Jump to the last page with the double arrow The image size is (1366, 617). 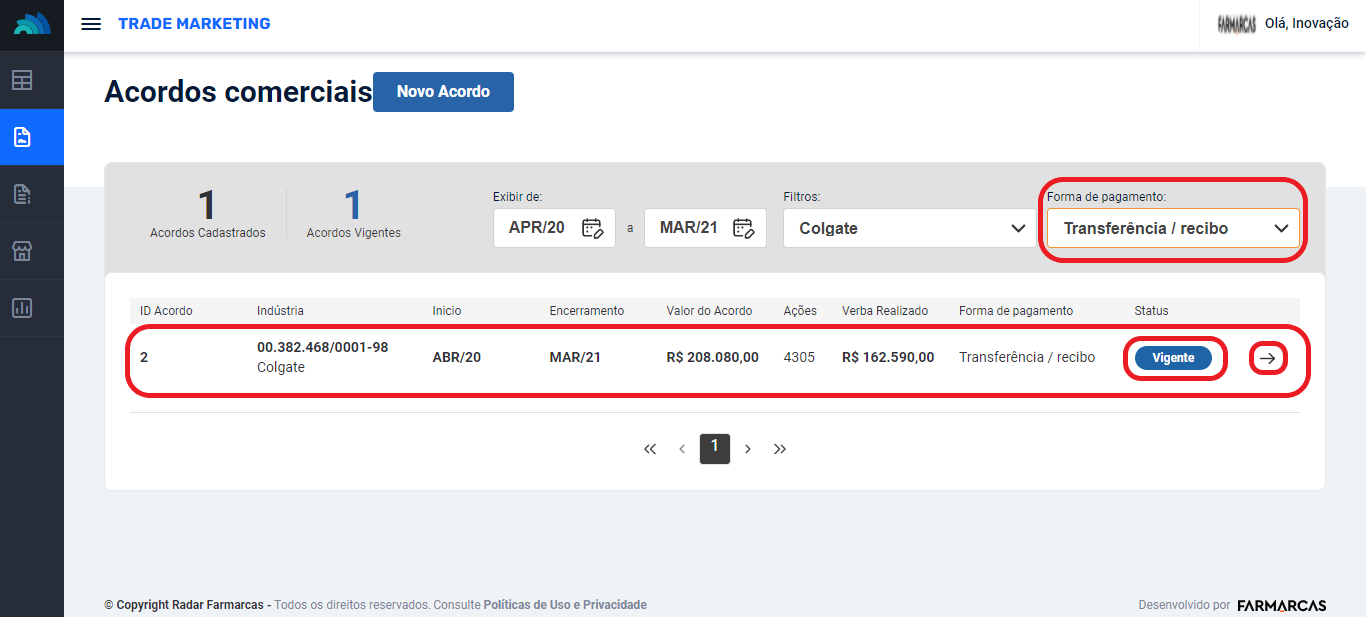(780, 449)
